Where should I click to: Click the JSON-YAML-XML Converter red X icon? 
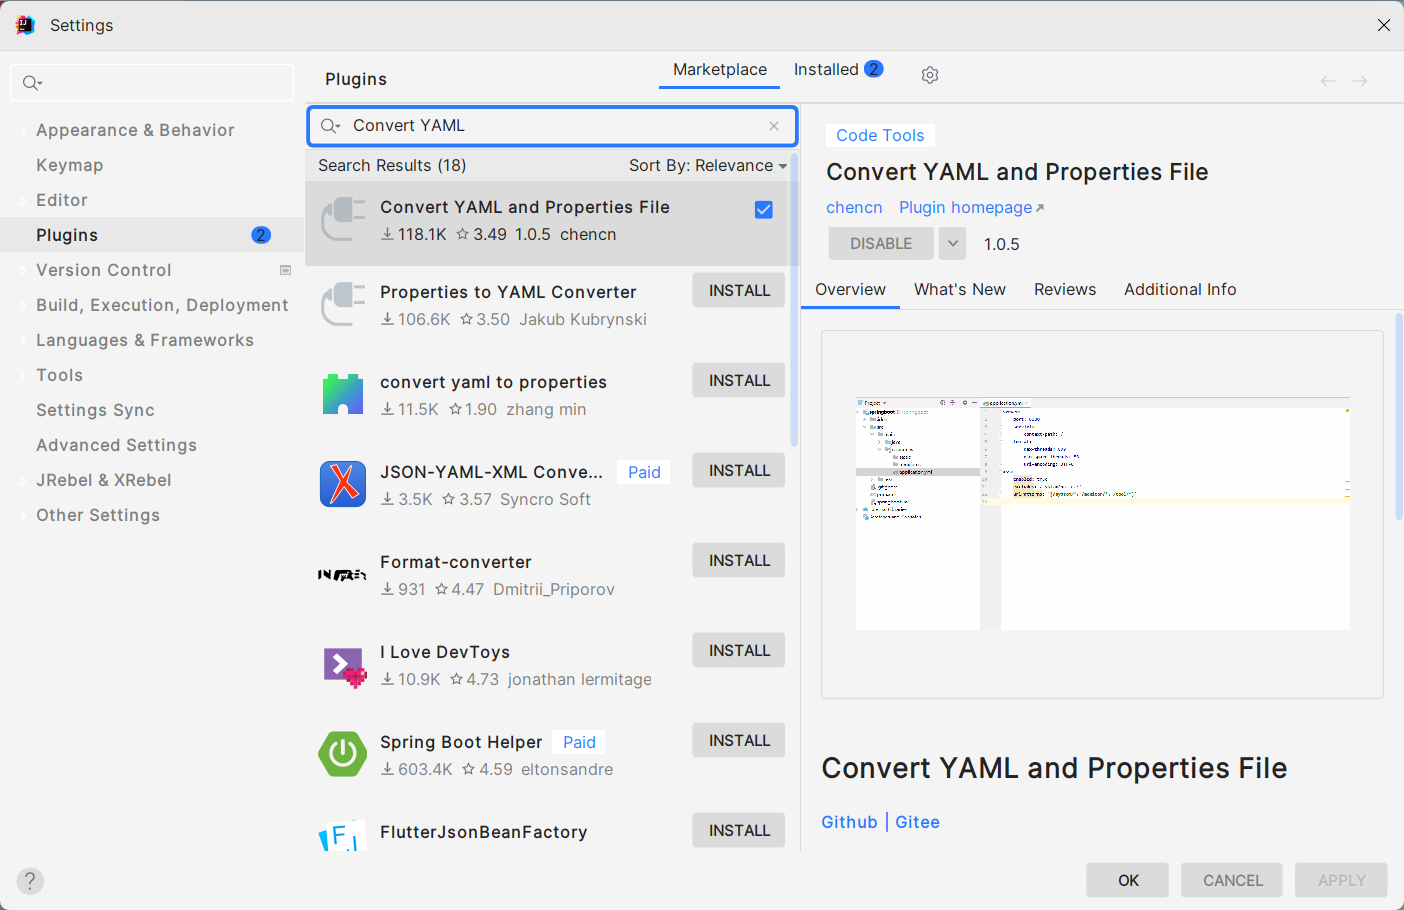click(343, 484)
